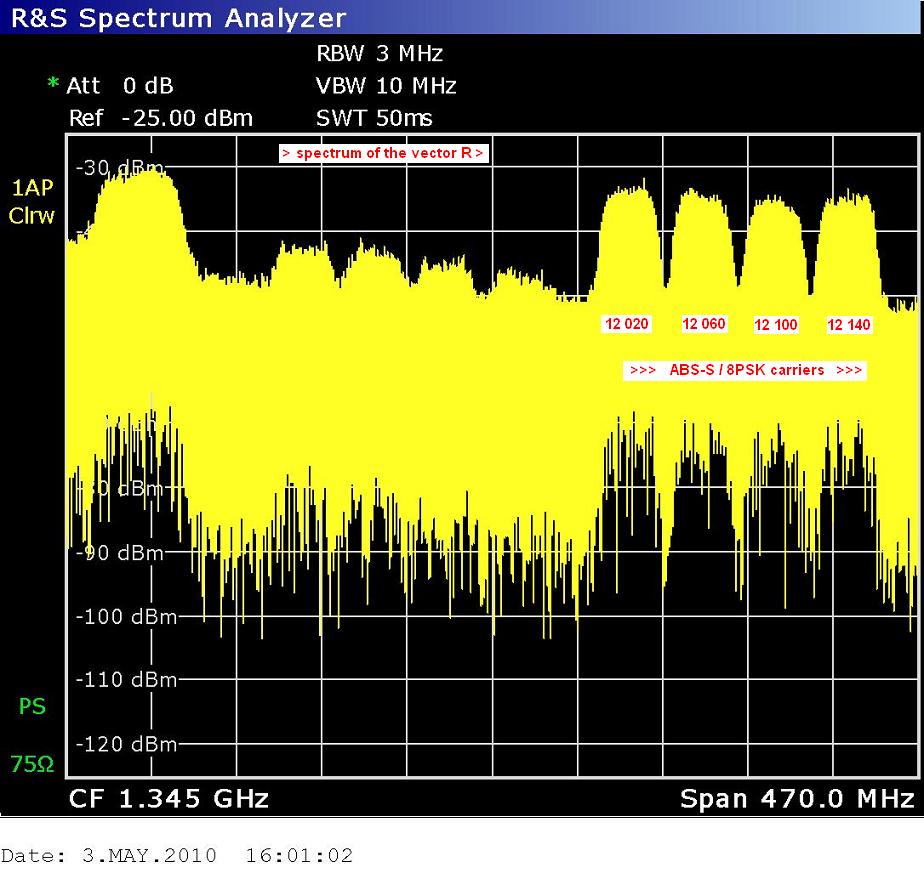
Task: Click the Ref -25.00 dBm reference level
Action: [160, 118]
